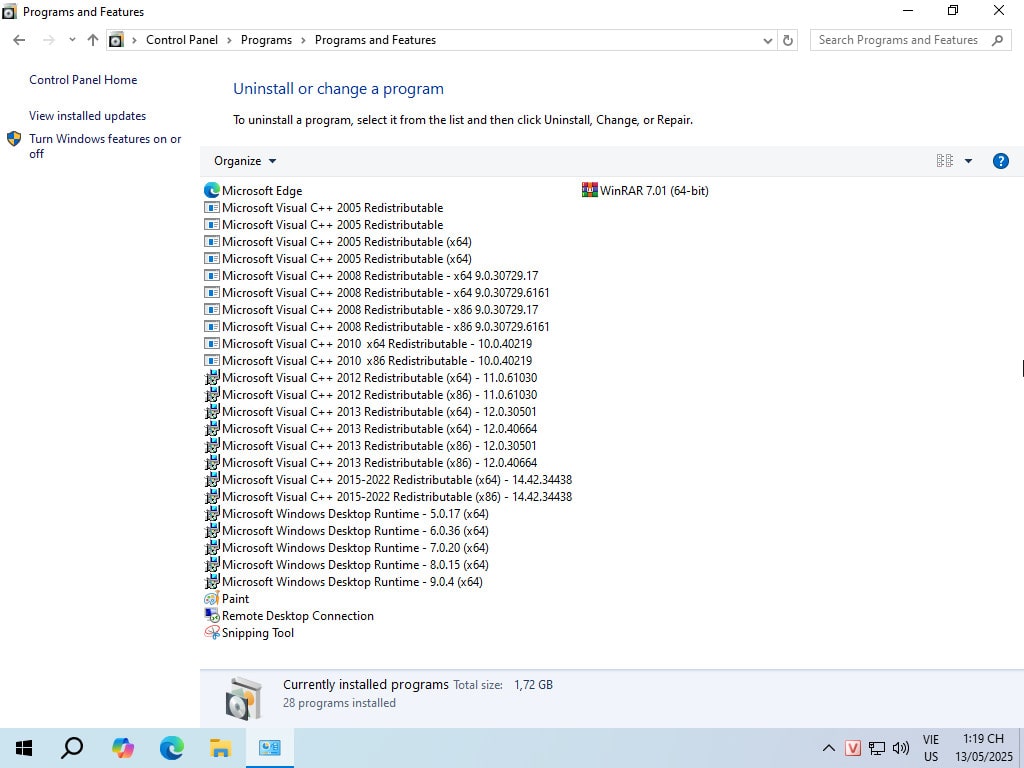Select Visual C++ 2008 Redistributable - x86 9.0.30729.17
The height and width of the screenshot is (768, 1024).
click(x=372, y=310)
